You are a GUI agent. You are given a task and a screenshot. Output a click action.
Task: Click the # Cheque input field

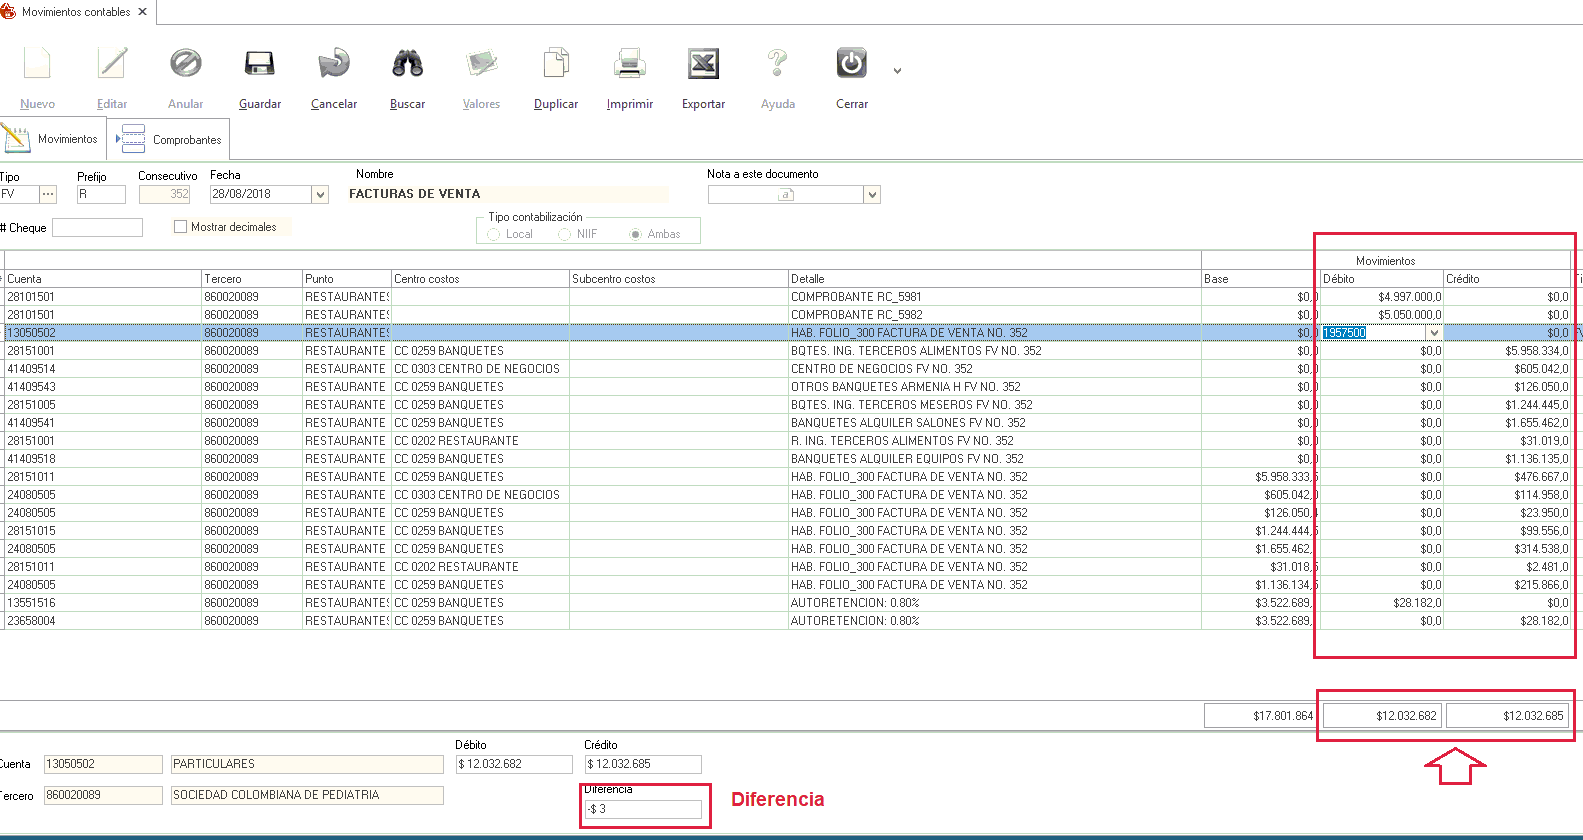click(97, 228)
